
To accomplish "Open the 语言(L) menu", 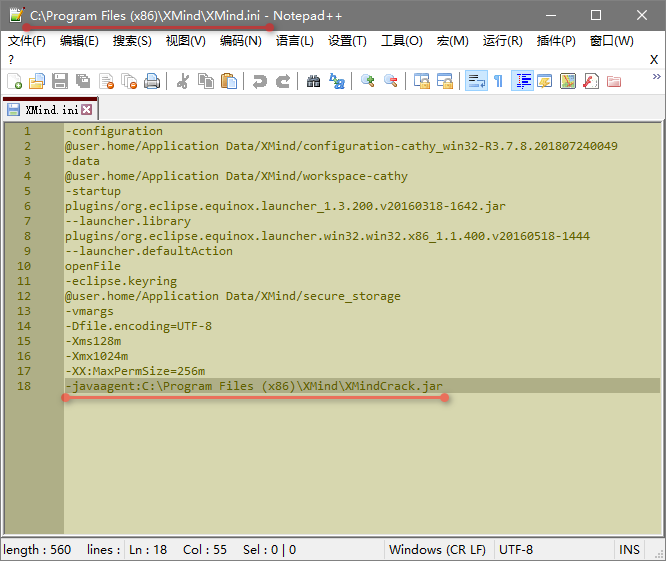I will tap(295, 41).
